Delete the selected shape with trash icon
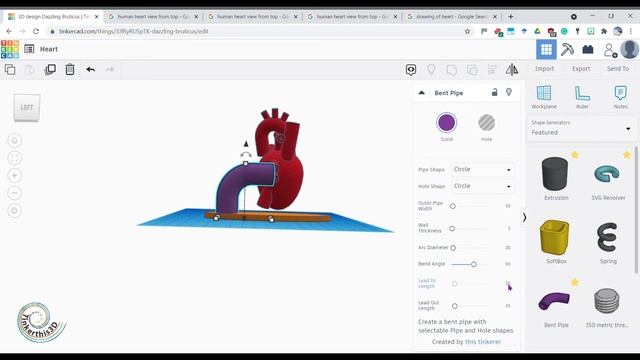640x360 pixels. point(70,69)
